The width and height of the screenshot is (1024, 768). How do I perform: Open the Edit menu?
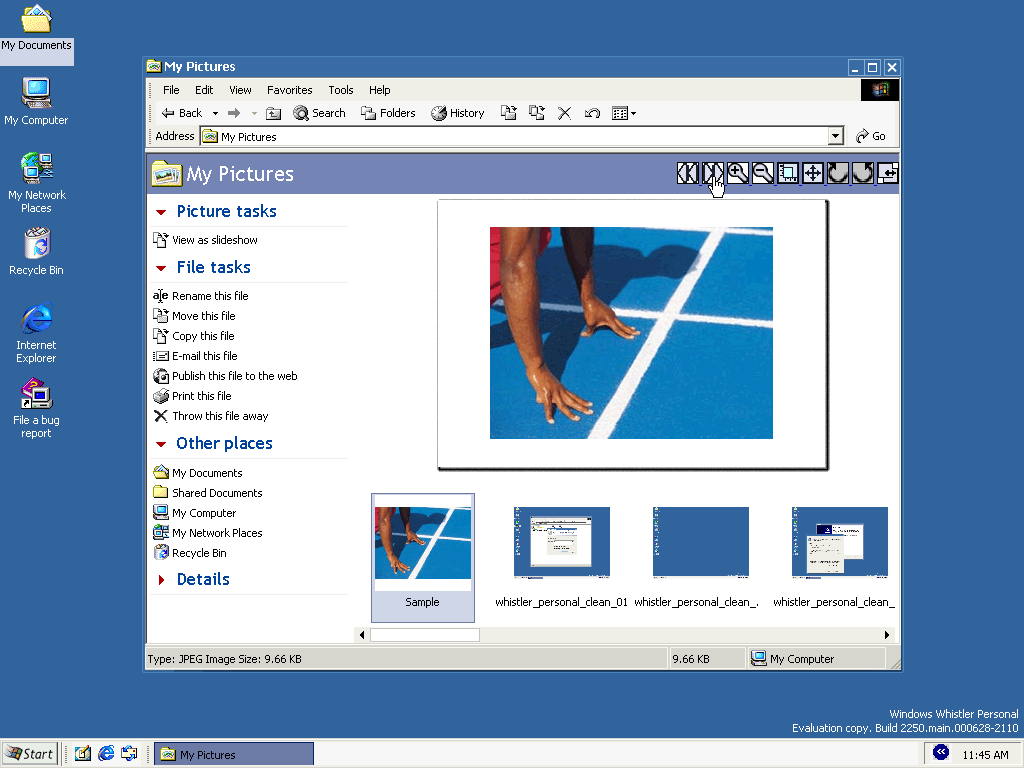(x=204, y=90)
